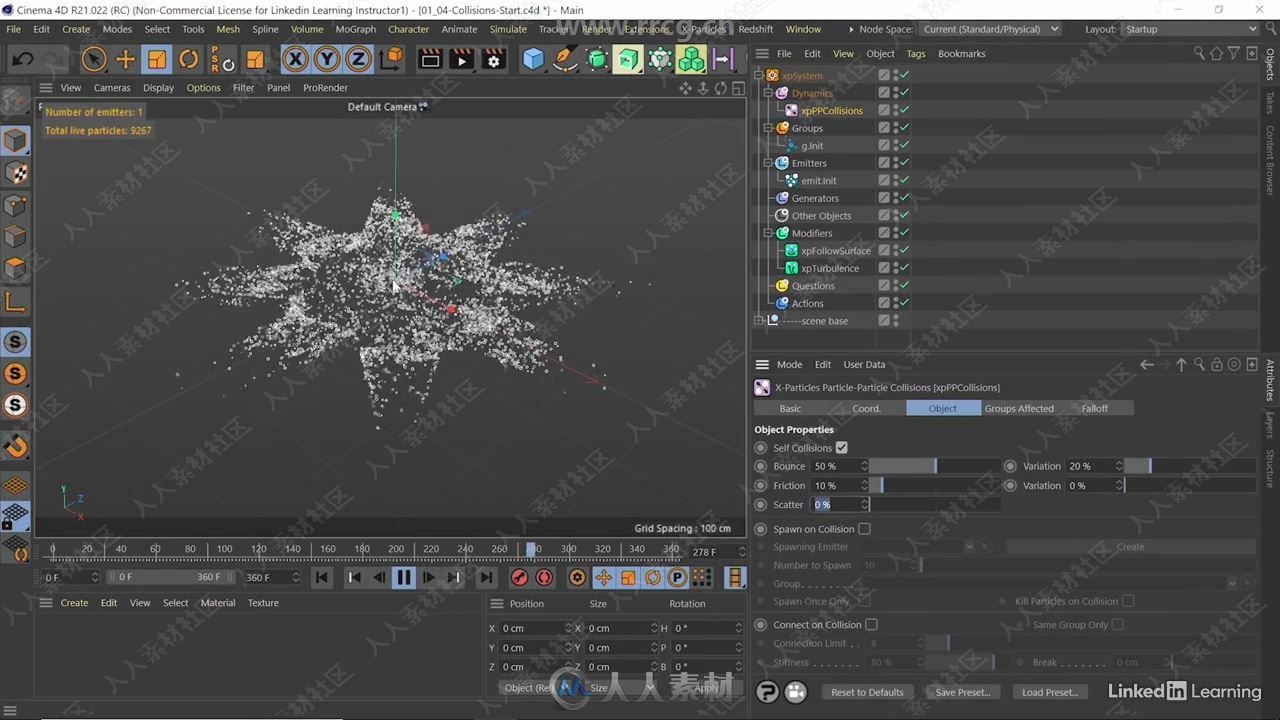The height and width of the screenshot is (720, 1280).
Task: Add a Cube primitive object
Action: [x=533, y=60]
